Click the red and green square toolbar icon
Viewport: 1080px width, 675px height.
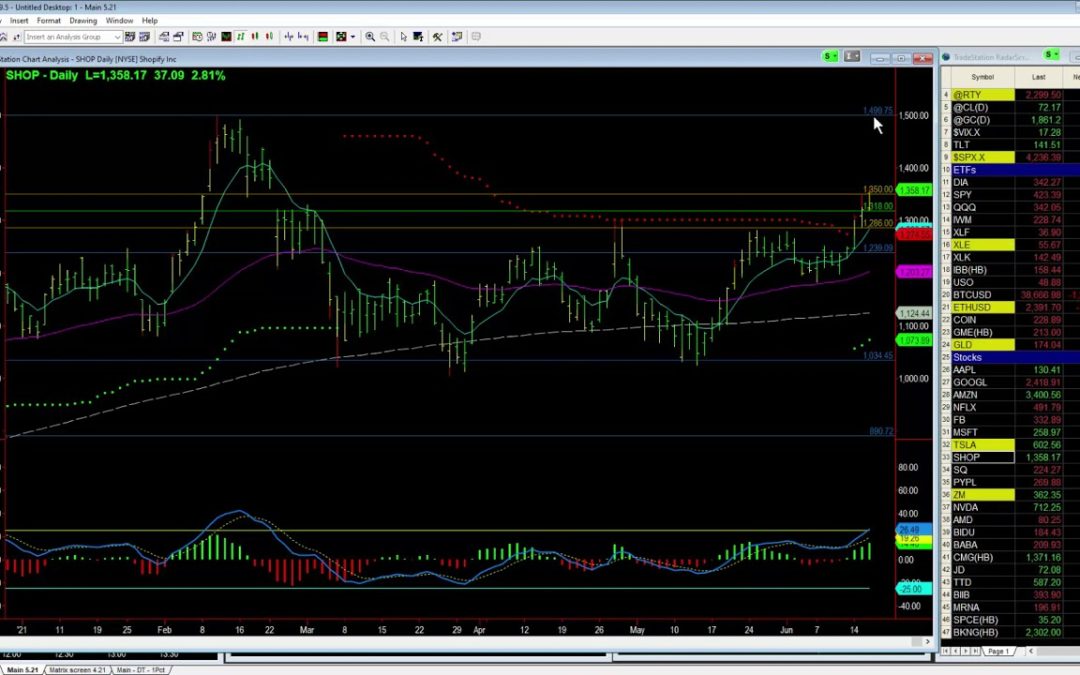(x=322, y=37)
